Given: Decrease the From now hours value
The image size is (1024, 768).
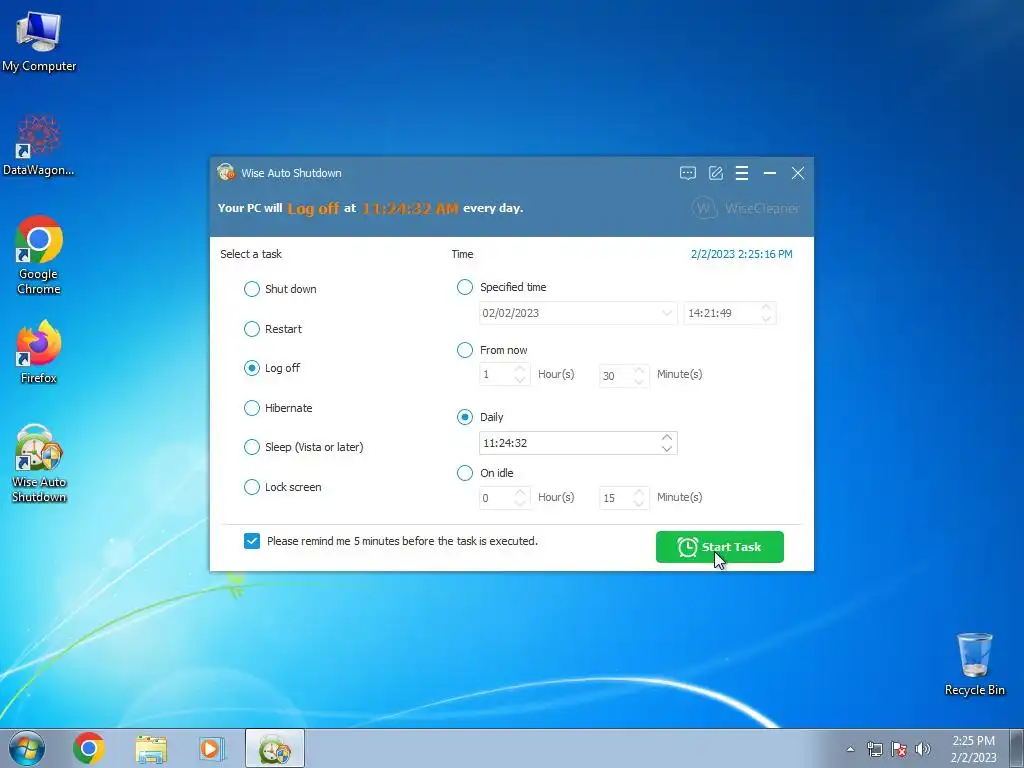Looking at the screenshot, I should pyautogui.click(x=520, y=380).
